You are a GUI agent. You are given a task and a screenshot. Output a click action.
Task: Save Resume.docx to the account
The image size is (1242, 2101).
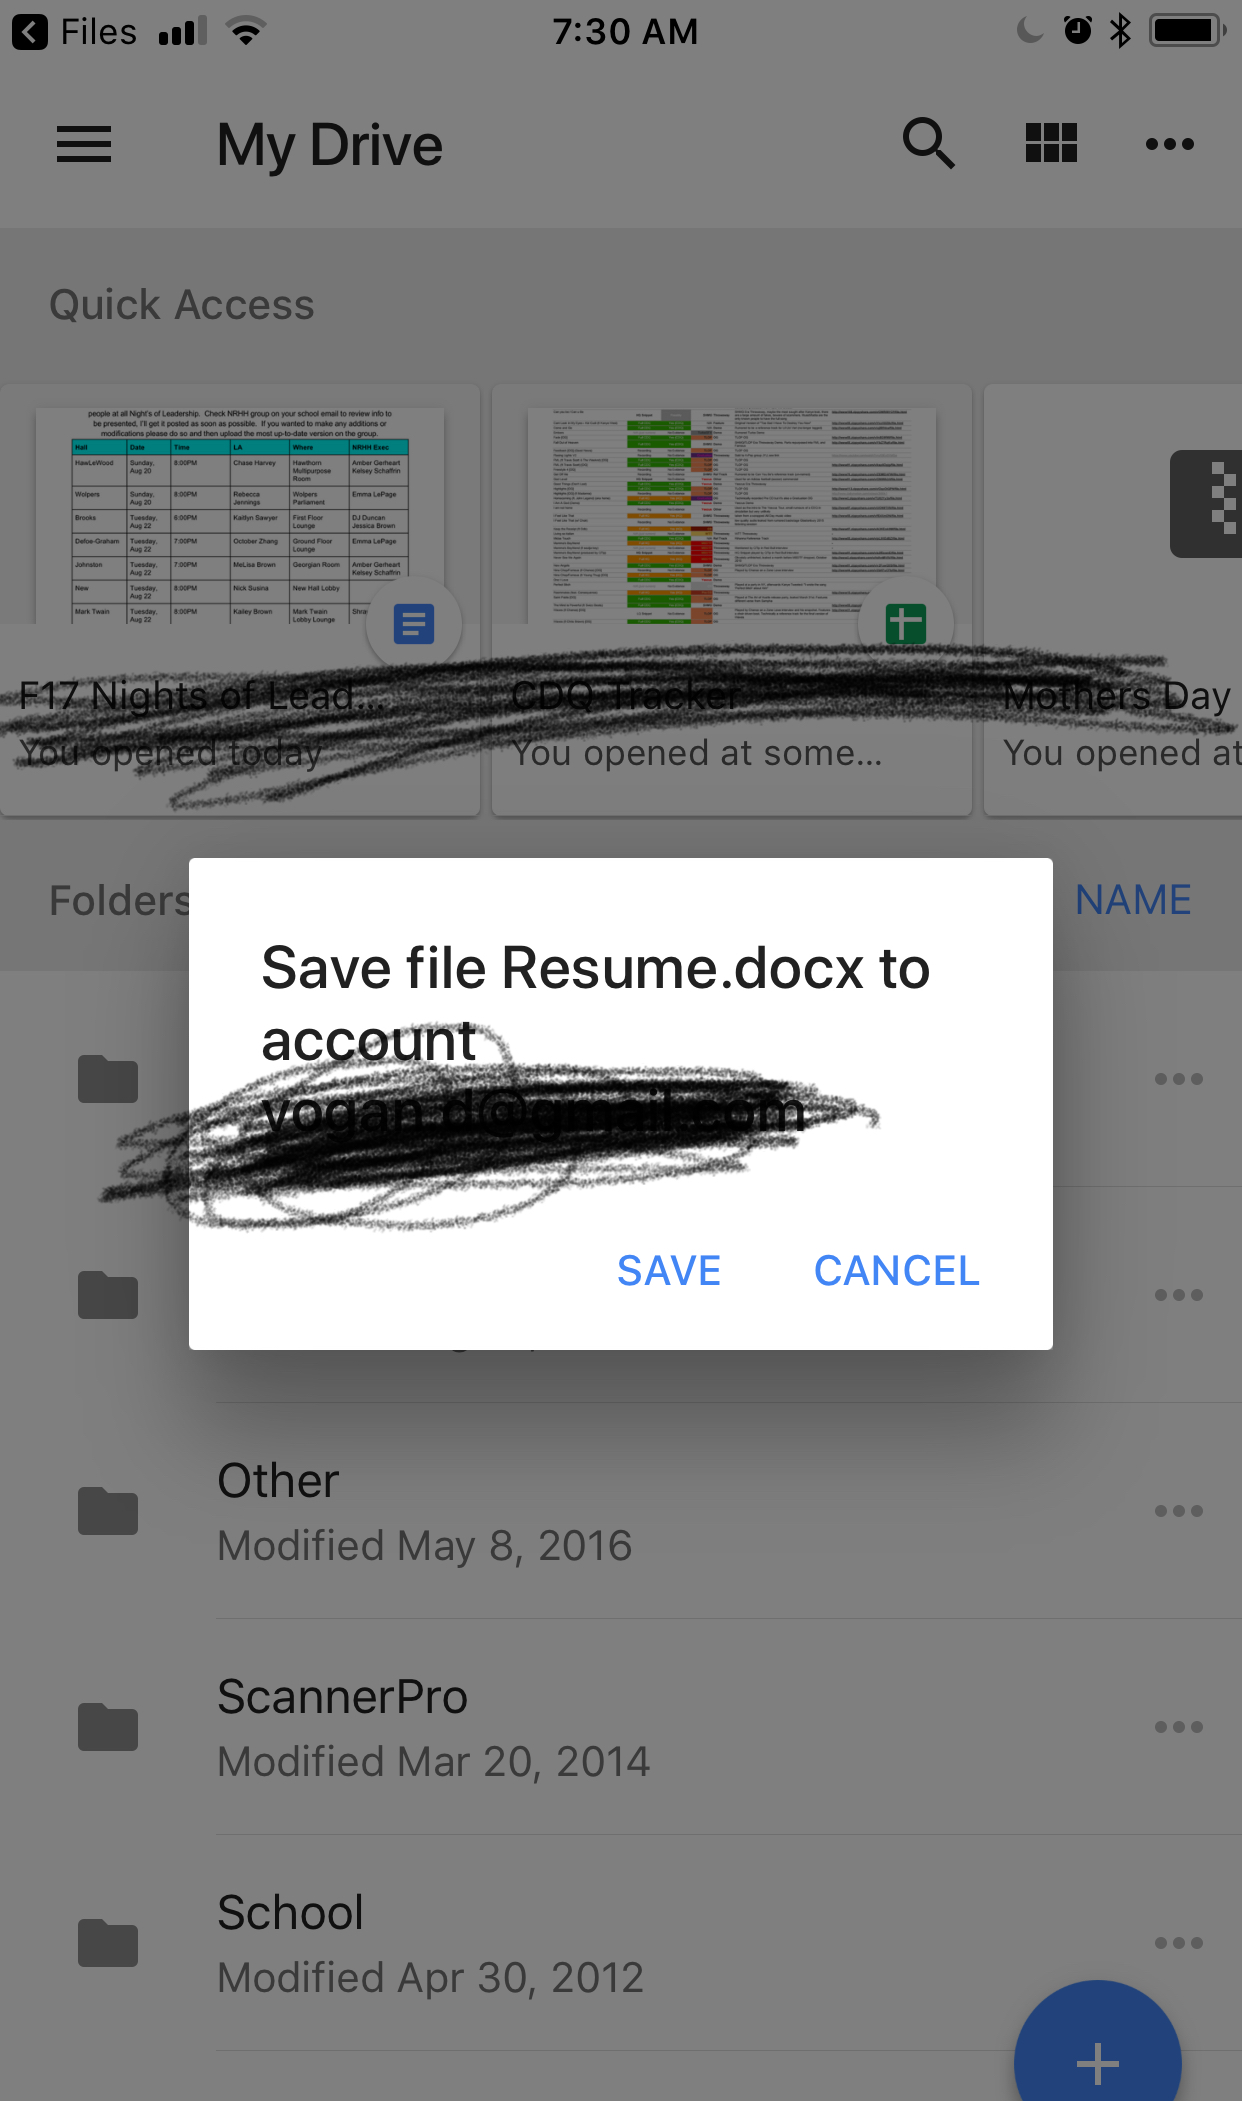tap(668, 1271)
